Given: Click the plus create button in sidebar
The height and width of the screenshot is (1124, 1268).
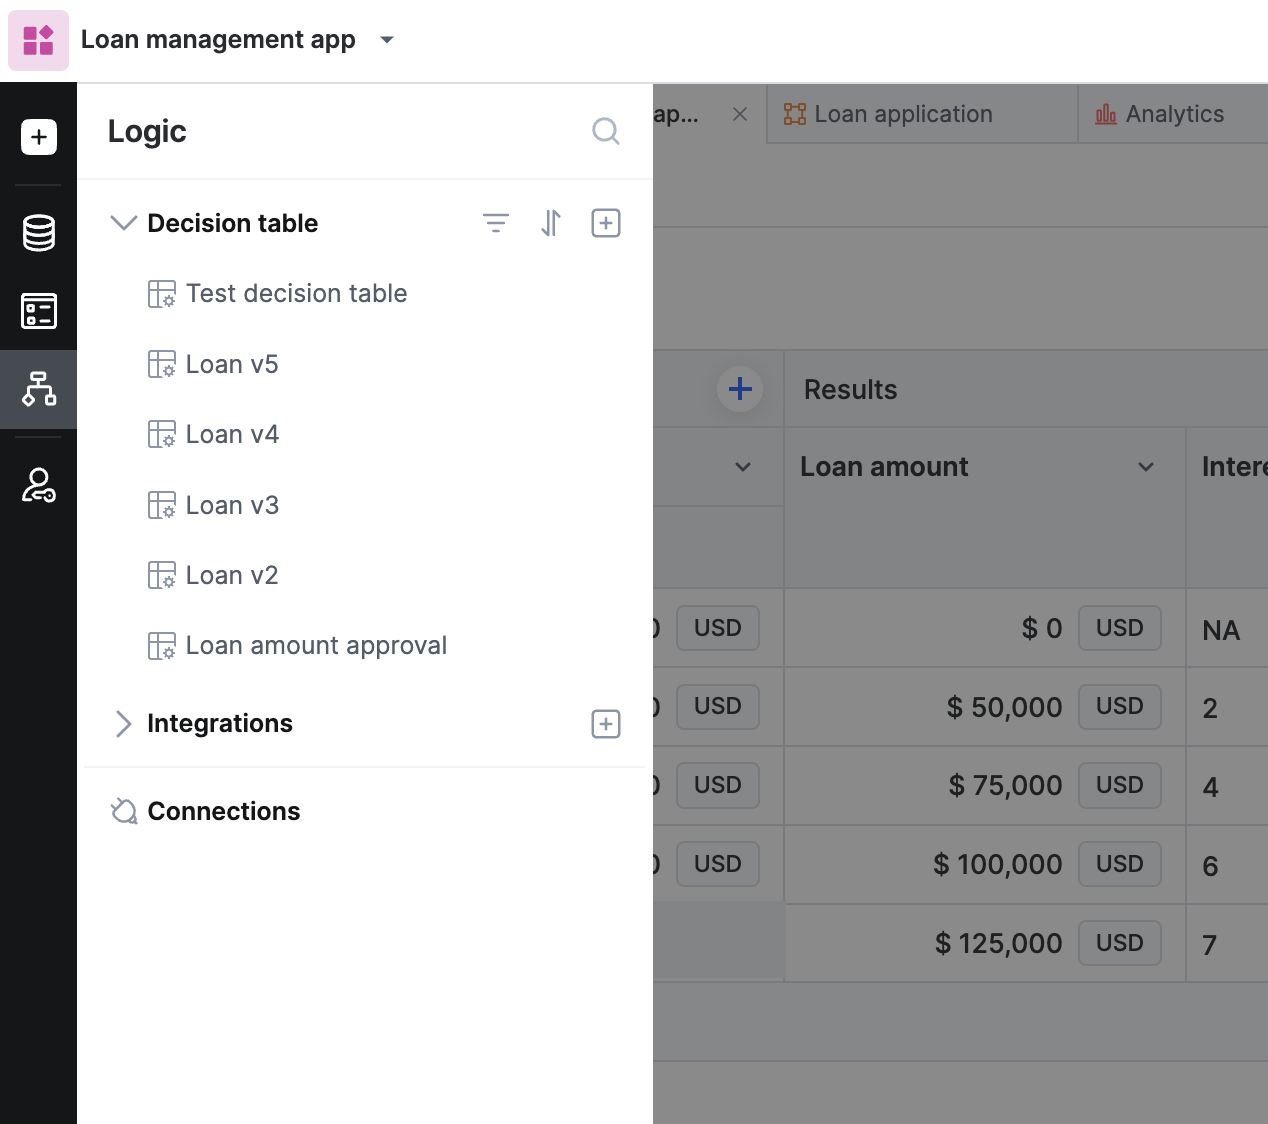Looking at the screenshot, I should (x=39, y=137).
